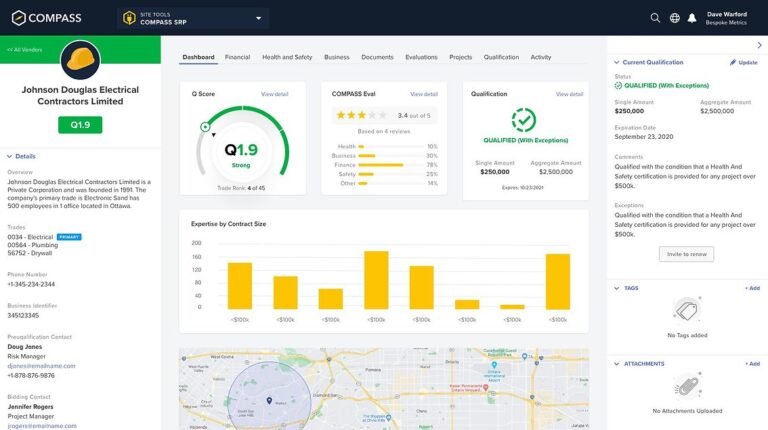Go back to All Vendors
Viewport: 768px width, 430px height.
(x=24, y=50)
